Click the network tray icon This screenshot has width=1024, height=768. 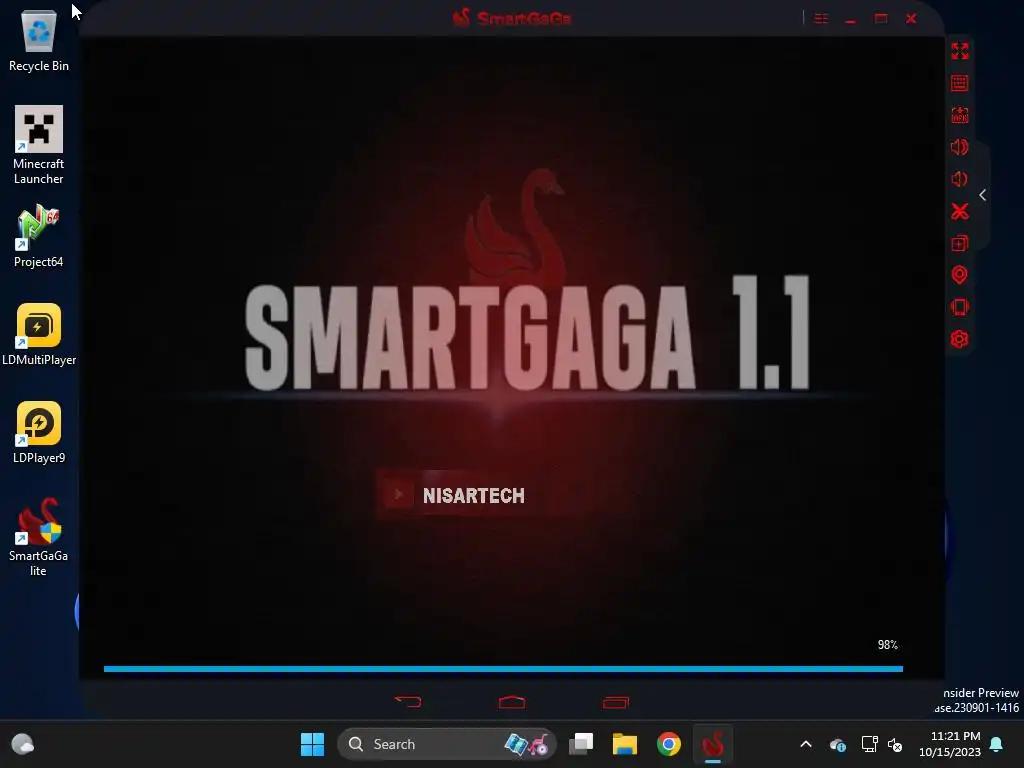click(869, 744)
